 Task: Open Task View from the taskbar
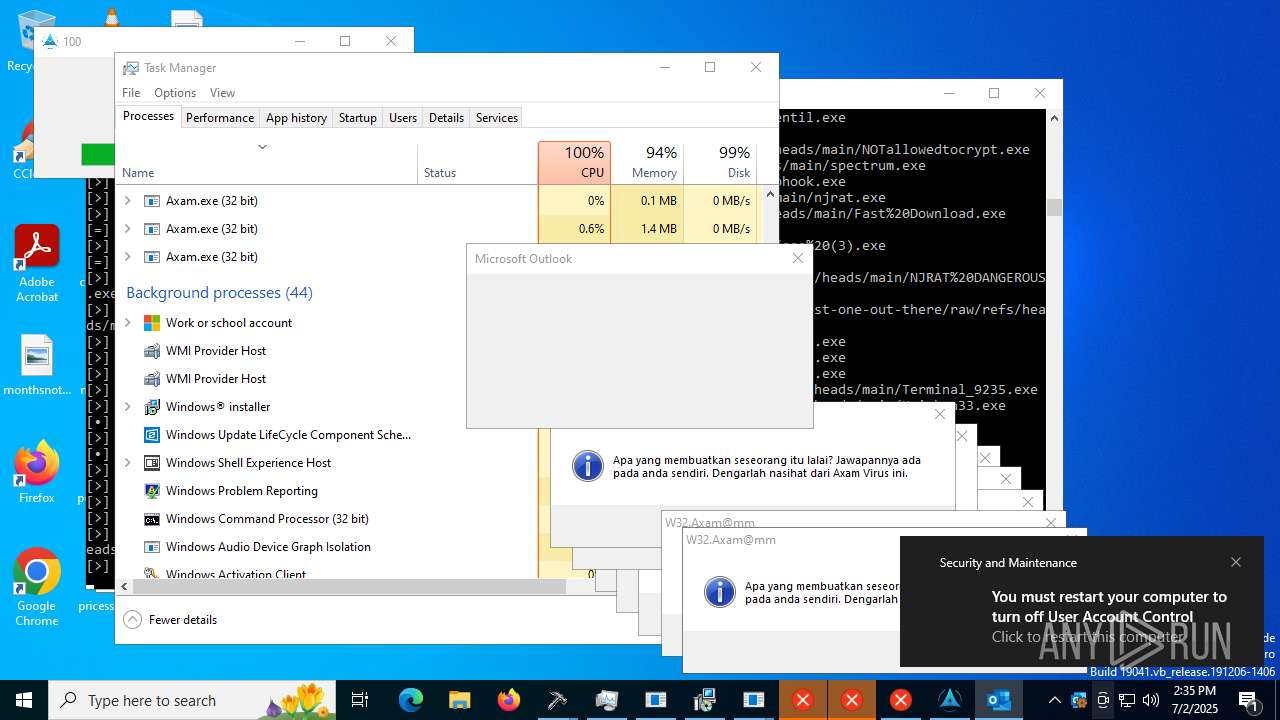coord(361,700)
